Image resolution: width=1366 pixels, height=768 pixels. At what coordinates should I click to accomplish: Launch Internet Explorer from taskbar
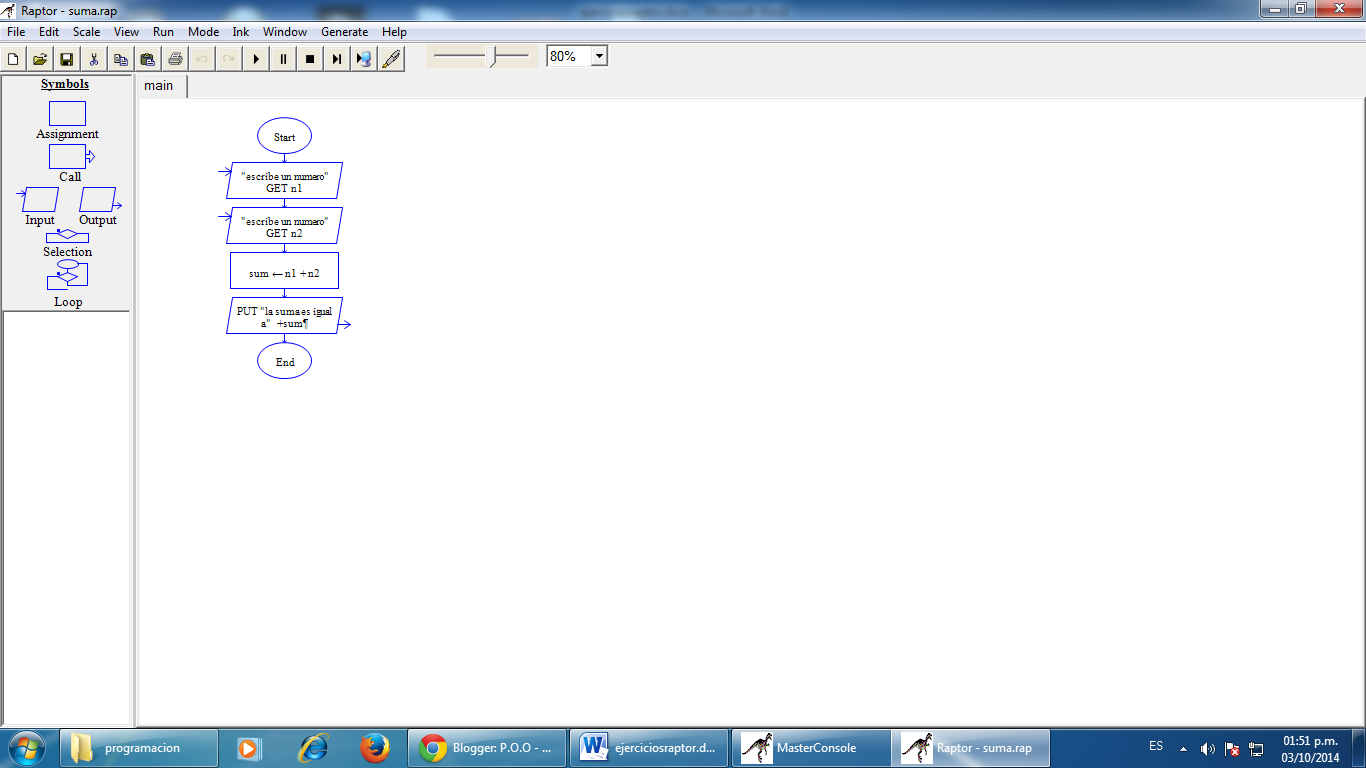(x=314, y=748)
